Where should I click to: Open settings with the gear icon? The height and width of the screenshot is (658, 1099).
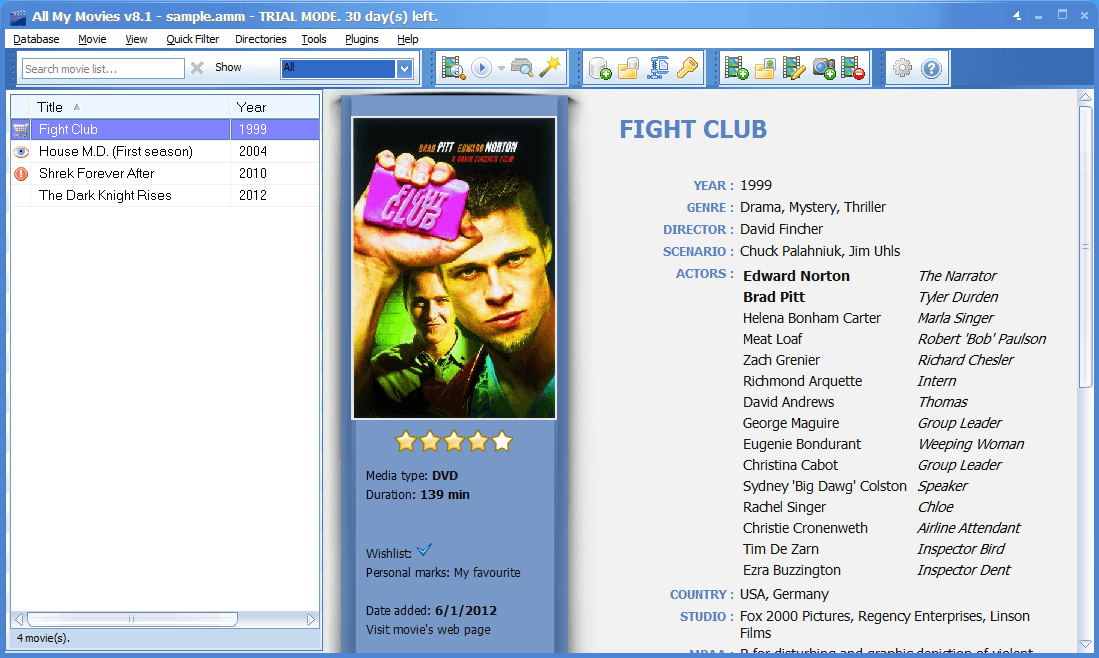tap(903, 68)
